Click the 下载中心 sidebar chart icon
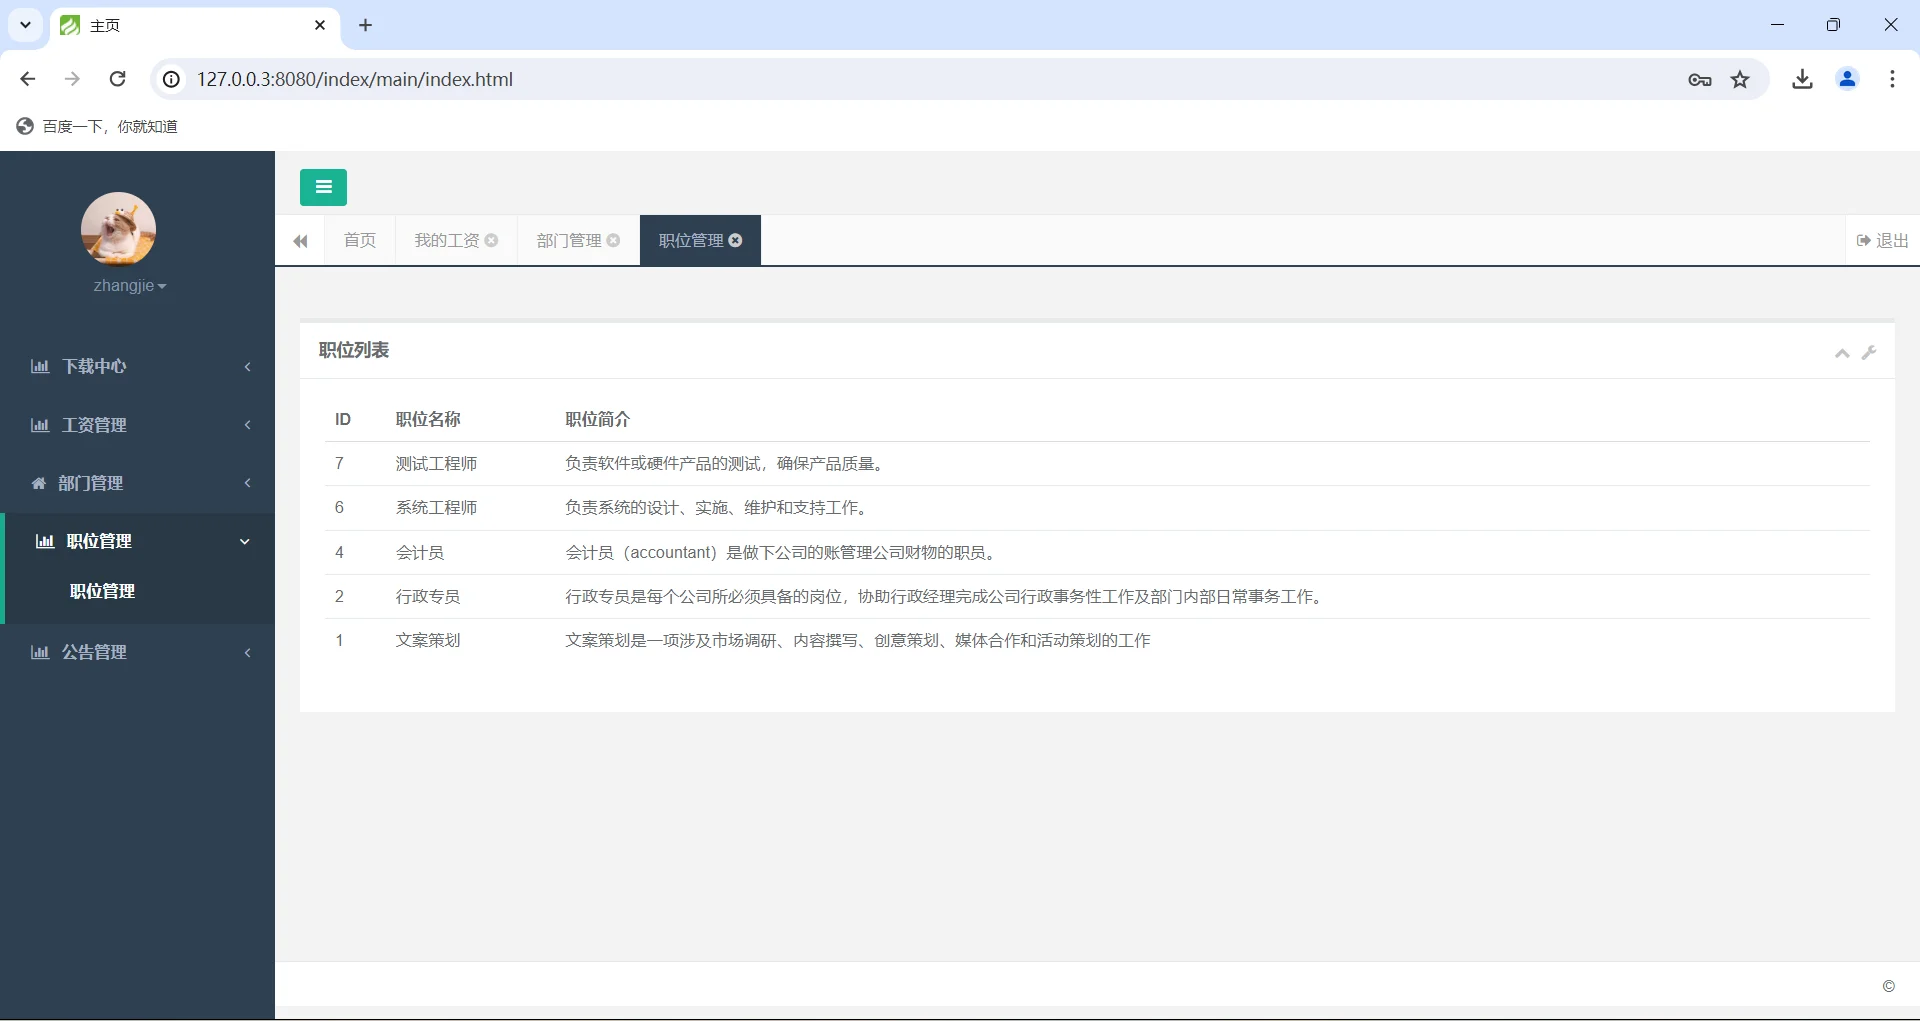 click(x=39, y=366)
